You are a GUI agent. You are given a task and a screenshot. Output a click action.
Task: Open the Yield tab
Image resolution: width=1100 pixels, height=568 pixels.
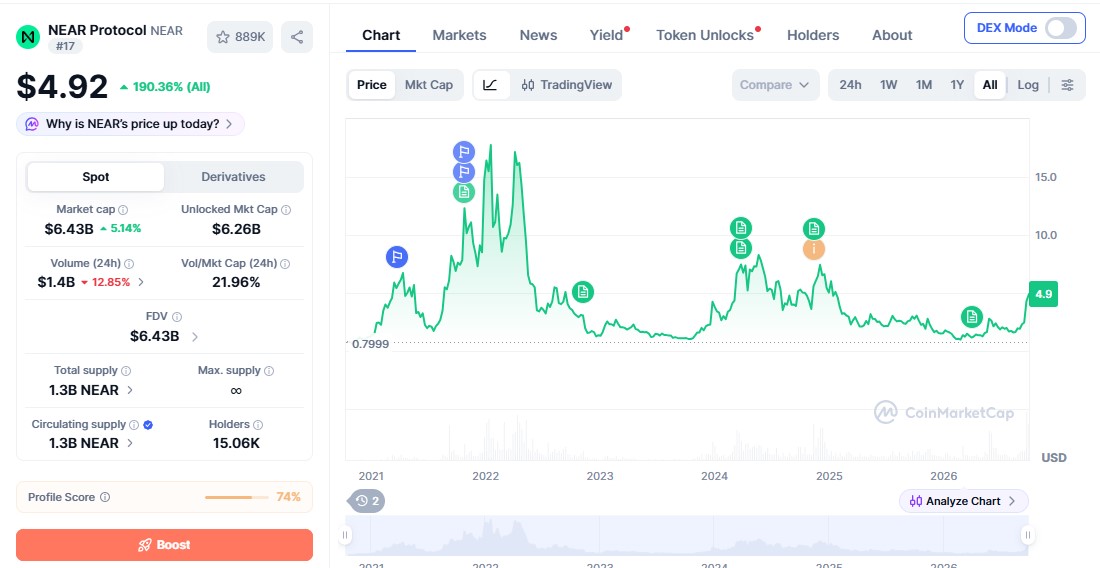(x=606, y=35)
